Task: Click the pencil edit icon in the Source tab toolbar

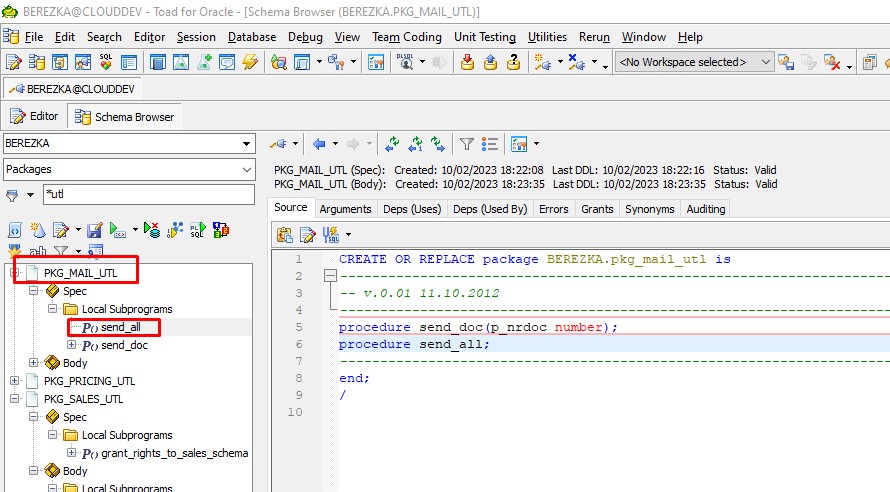Action: click(x=307, y=234)
